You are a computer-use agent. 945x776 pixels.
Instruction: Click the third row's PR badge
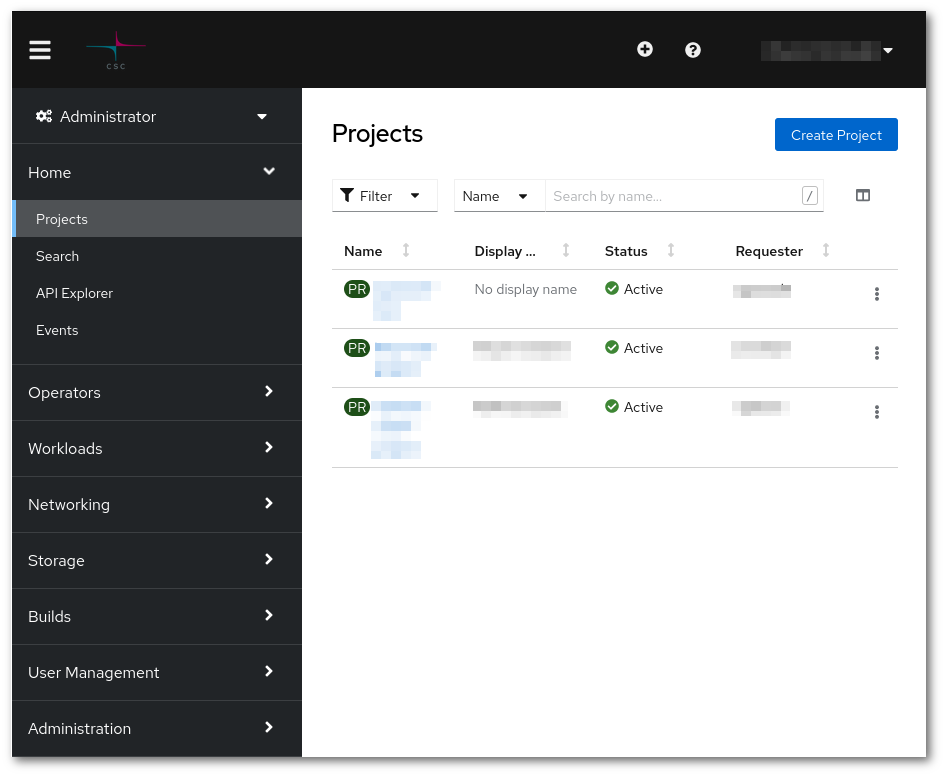point(357,407)
